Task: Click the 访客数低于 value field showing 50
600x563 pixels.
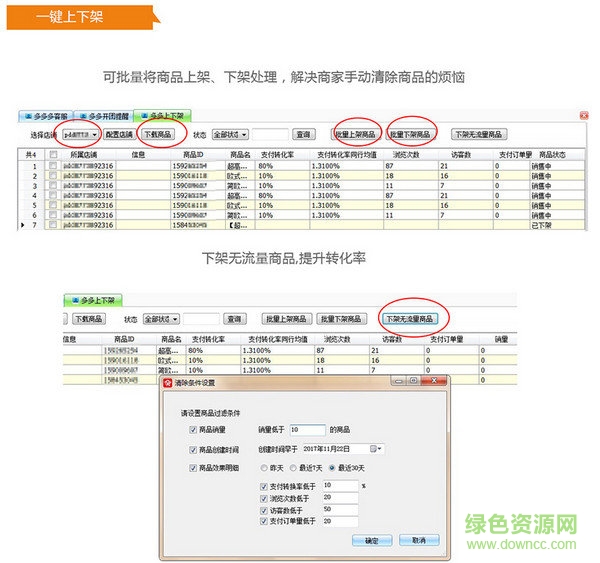Action: 341,509
